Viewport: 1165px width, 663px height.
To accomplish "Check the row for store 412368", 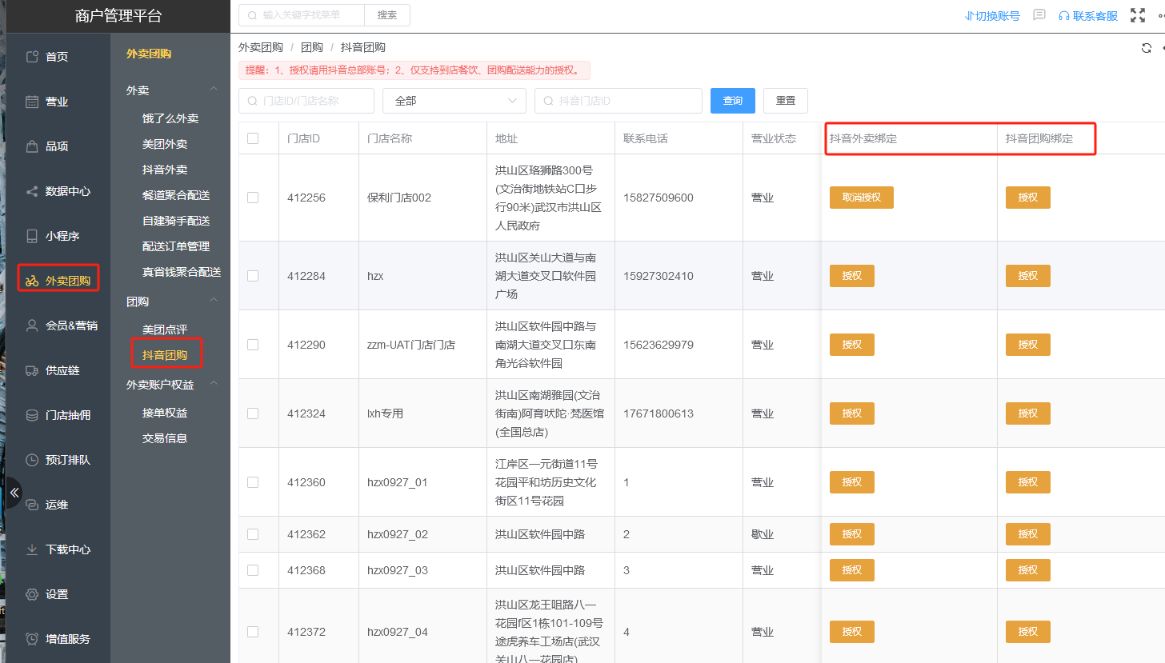I will pos(253,570).
